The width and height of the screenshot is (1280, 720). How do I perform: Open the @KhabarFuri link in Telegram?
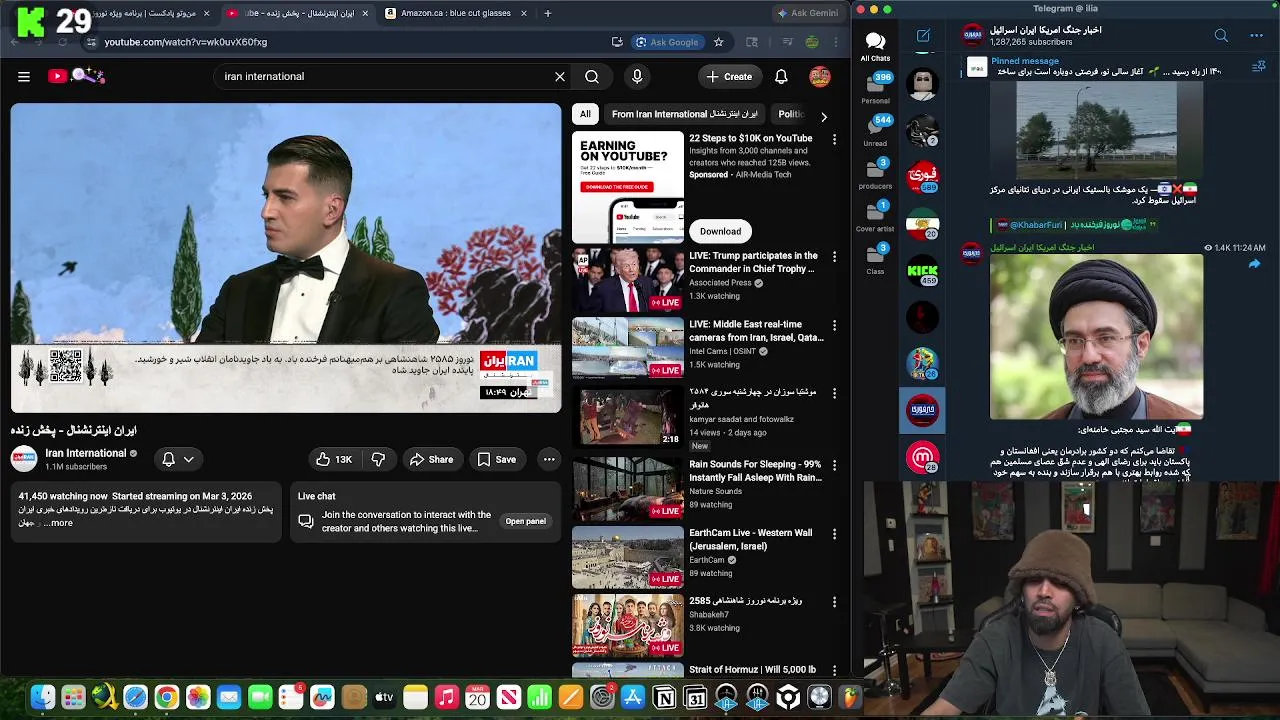(1035, 225)
